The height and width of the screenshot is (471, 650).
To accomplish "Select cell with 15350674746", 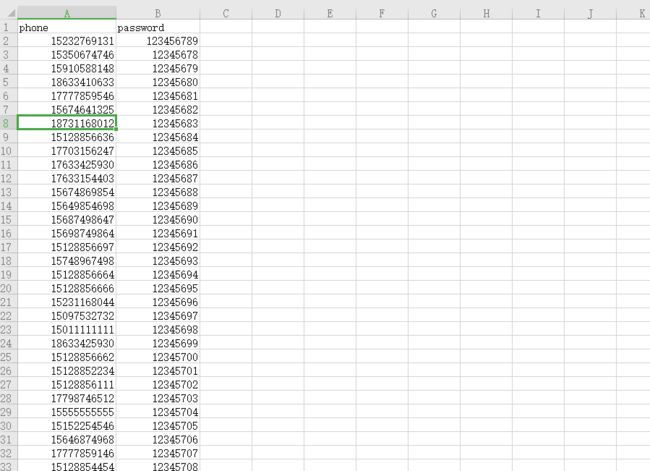I will click(x=67, y=54).
